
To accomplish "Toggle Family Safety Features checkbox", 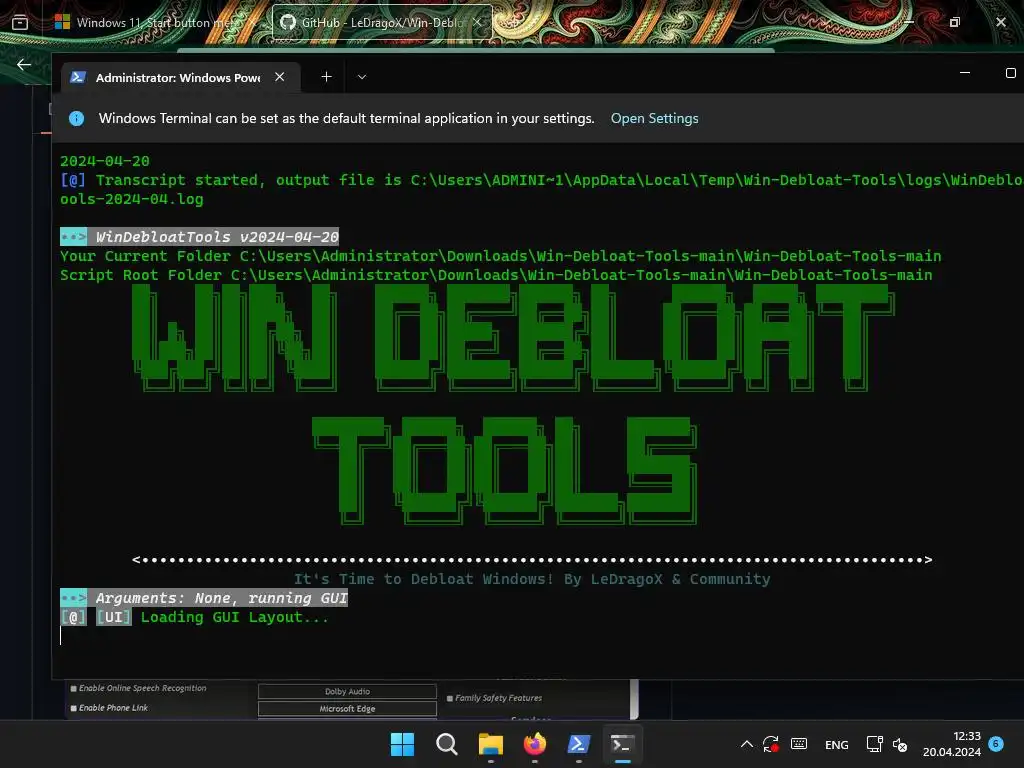I will click(x=450, y=698).
